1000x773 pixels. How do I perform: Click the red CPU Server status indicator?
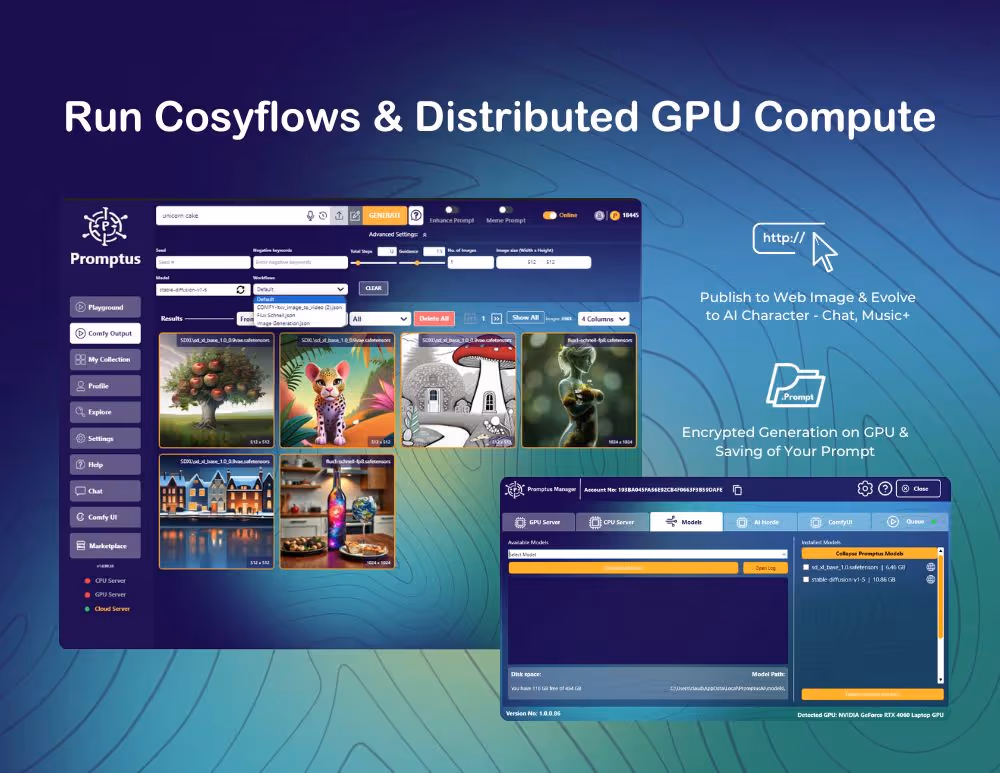[x=87, y=581]
